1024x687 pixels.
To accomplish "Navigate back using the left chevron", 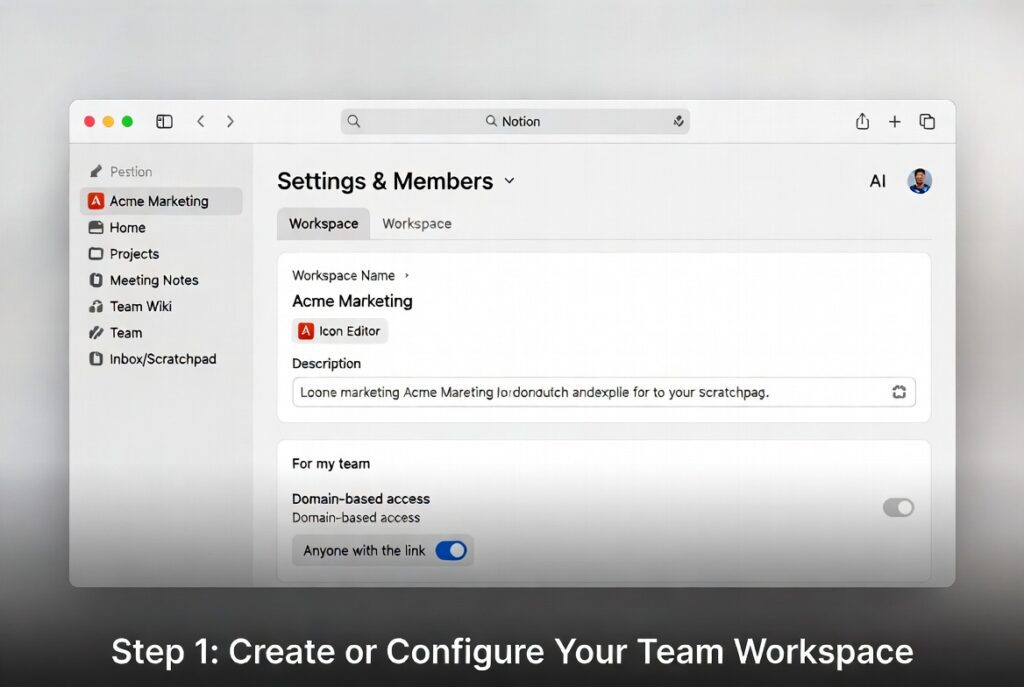I will [x=201, y=120].
